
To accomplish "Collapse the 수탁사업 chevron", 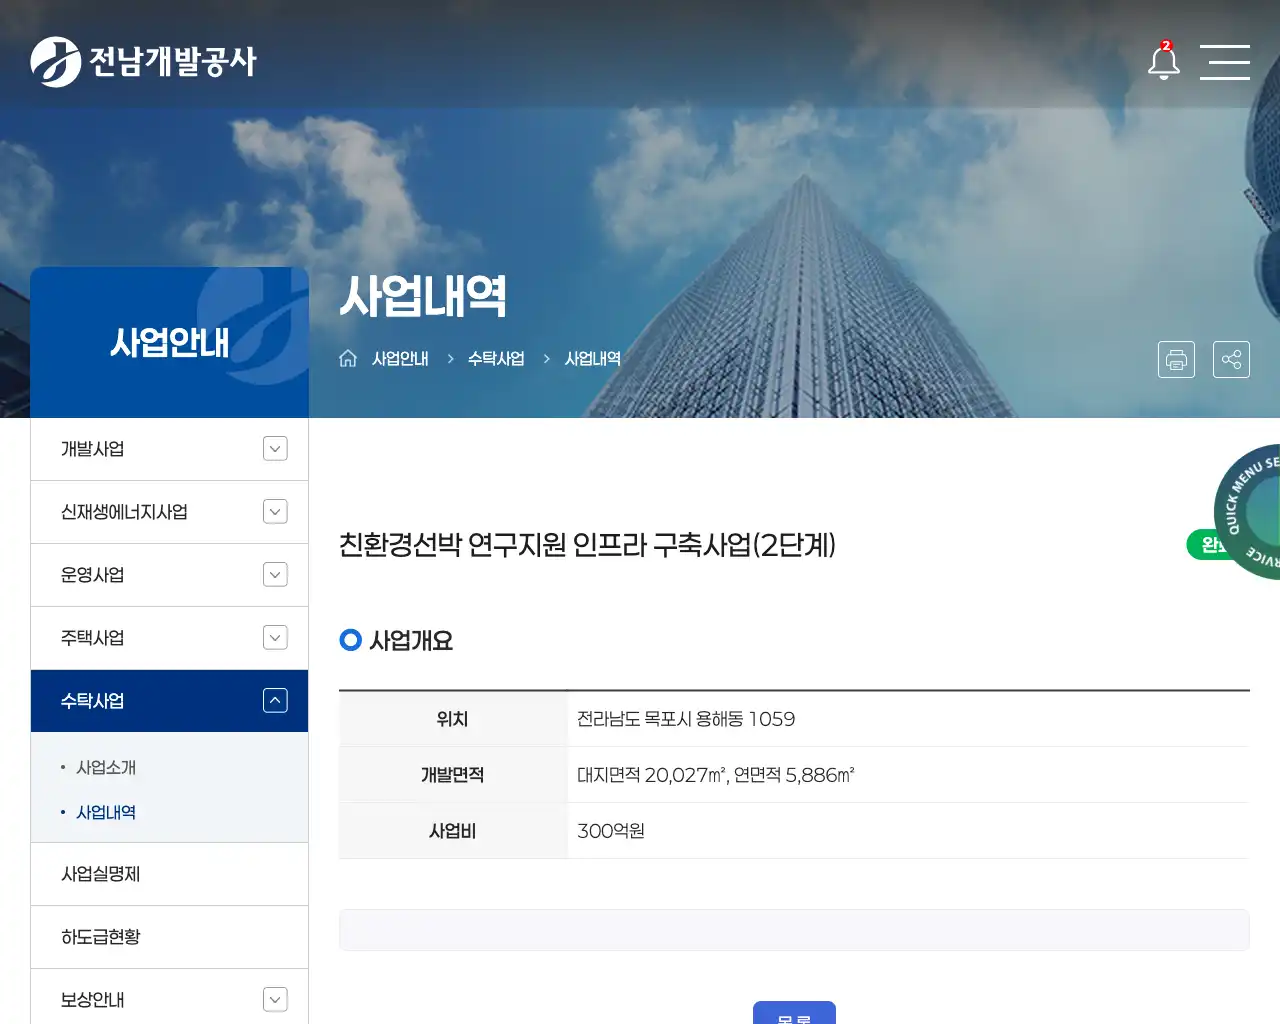I will [275, 701].
